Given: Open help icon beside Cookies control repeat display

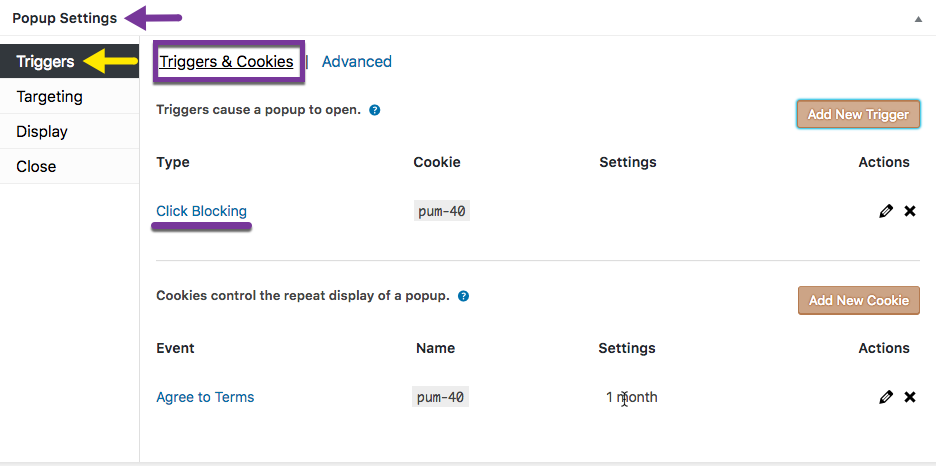Looking at the screenshot, I should pyautogui.click(x=463, y=296).
